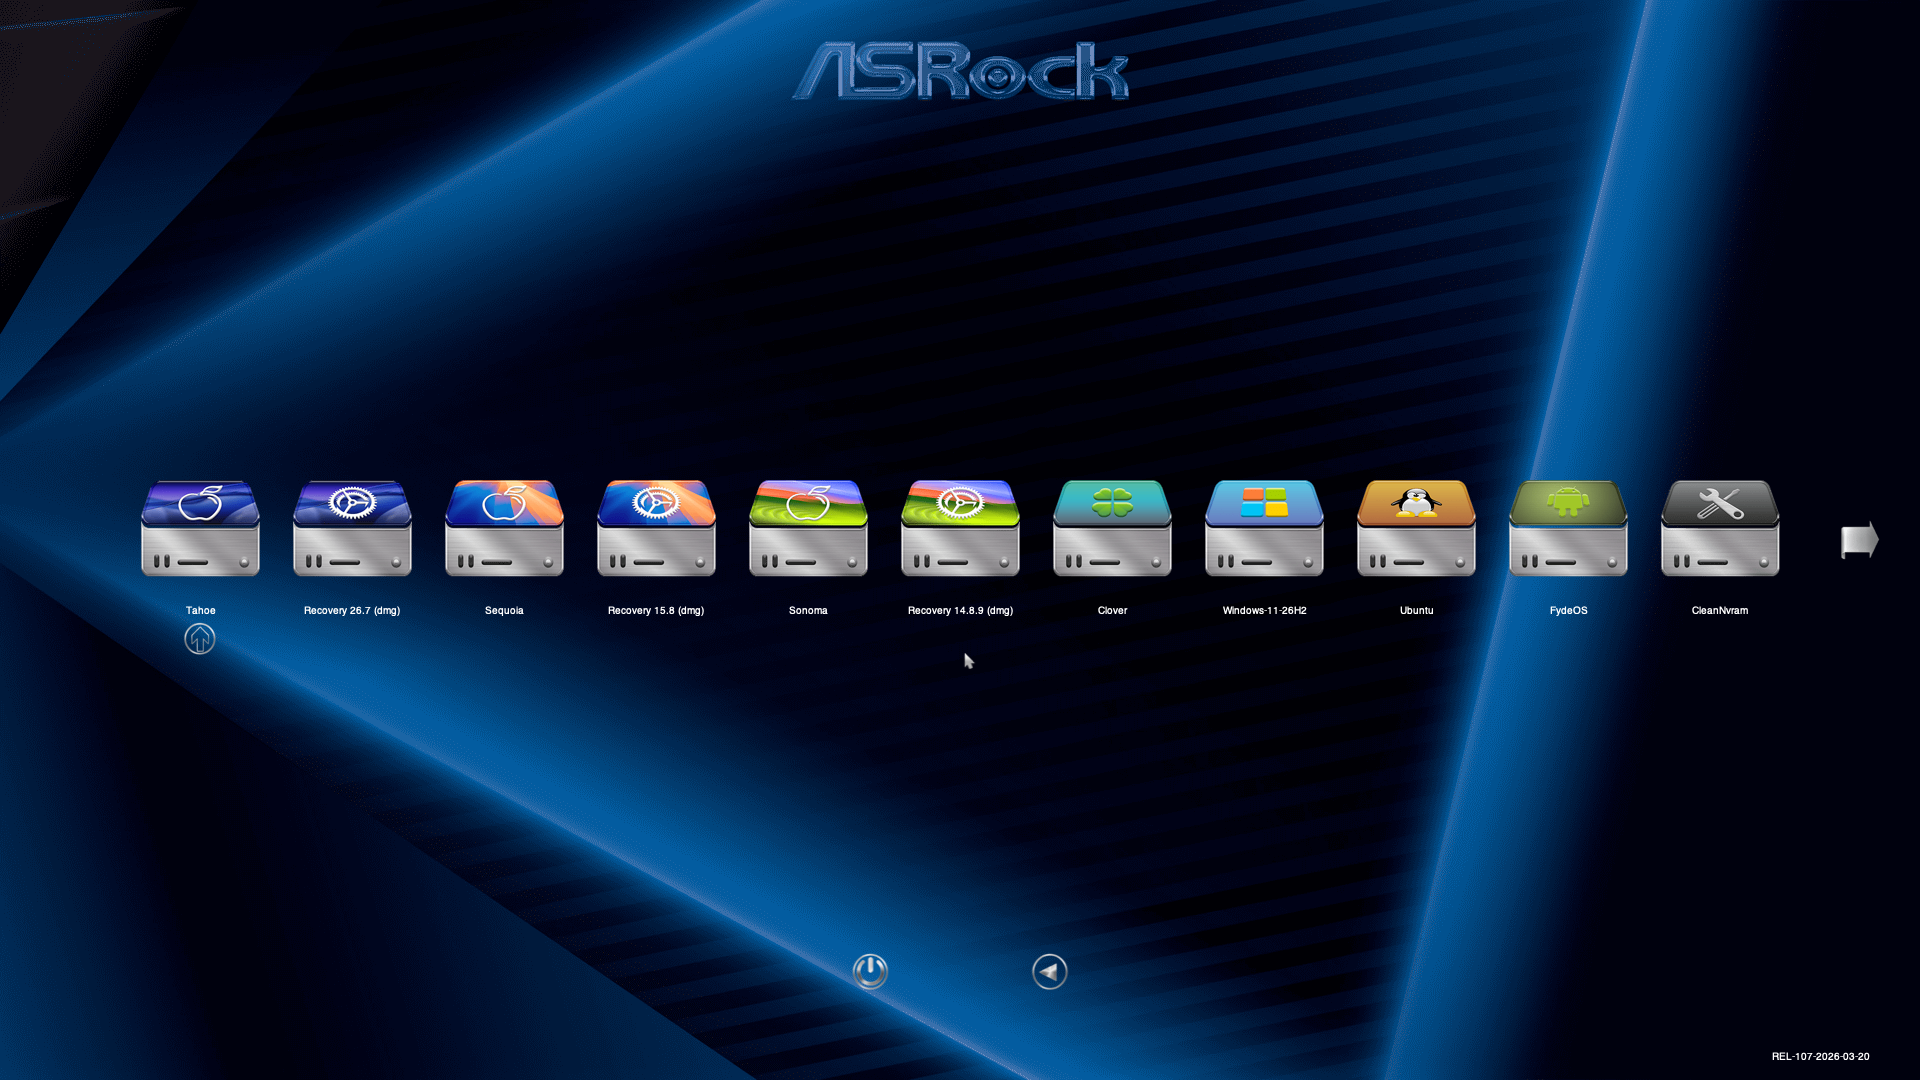Select the Tahoe macOS drive icon
Screen dimensions: 1920x1080
pos(200,528)
